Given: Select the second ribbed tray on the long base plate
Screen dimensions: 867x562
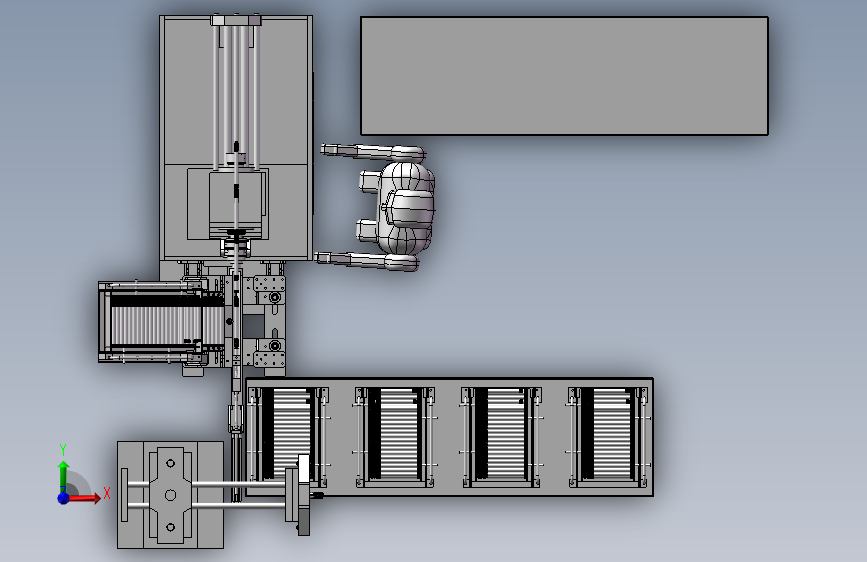Looking at the screenshot, I should point(394,437).
